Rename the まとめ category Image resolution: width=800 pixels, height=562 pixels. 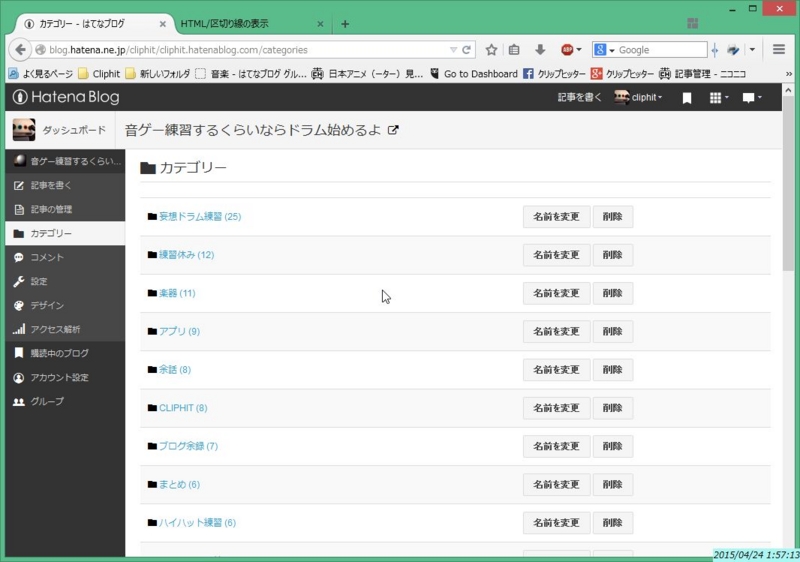(556, 484)
